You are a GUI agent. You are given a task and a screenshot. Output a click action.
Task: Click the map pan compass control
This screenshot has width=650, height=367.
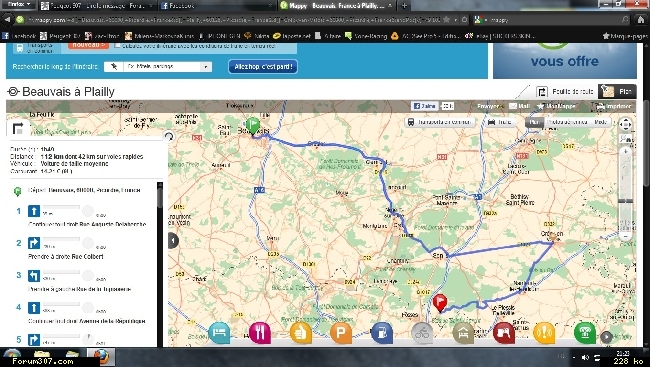(x=625, y=124)
